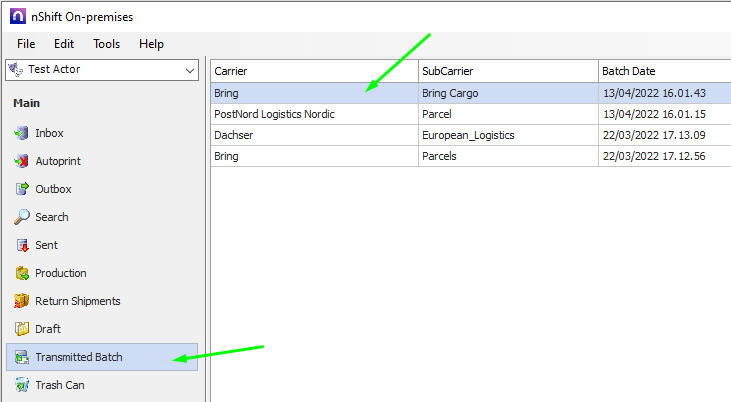Sort by Carrier column header
The width and height of the screenshot is (731, 402).
click(x=314, y=71)
